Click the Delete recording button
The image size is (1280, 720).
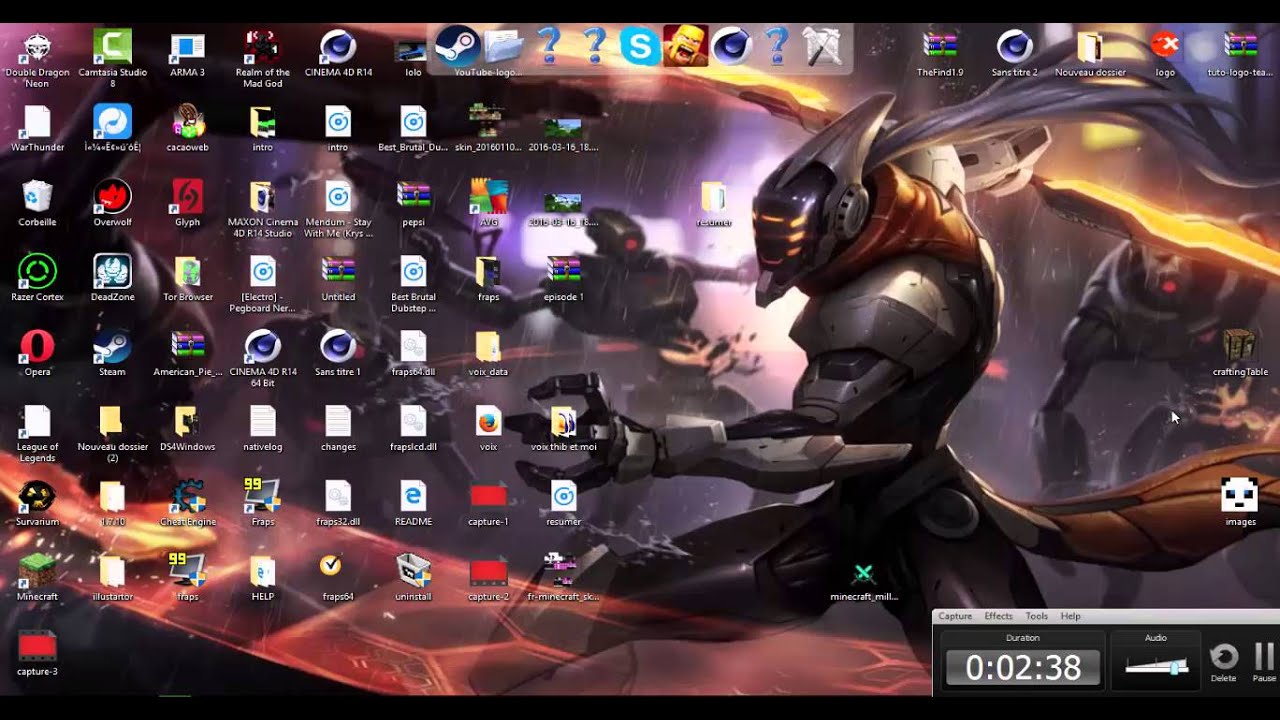tap(1224, 661)
